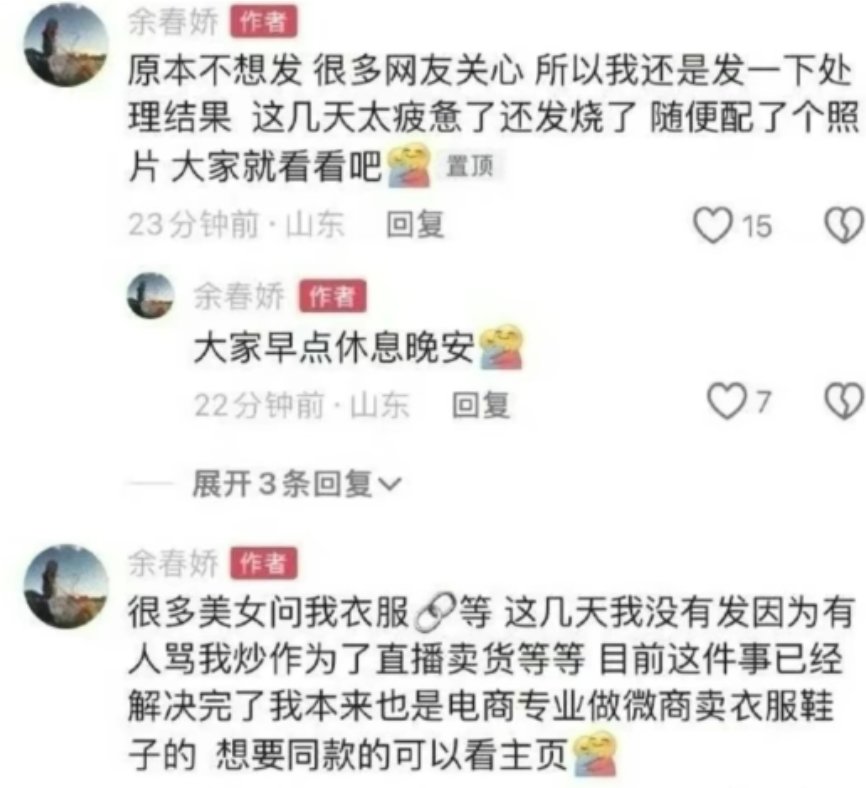The width and height of the screenshot is (866, 788).
Task: Click hug emoji after 大家就看看吧
Action: pos(409,165)
